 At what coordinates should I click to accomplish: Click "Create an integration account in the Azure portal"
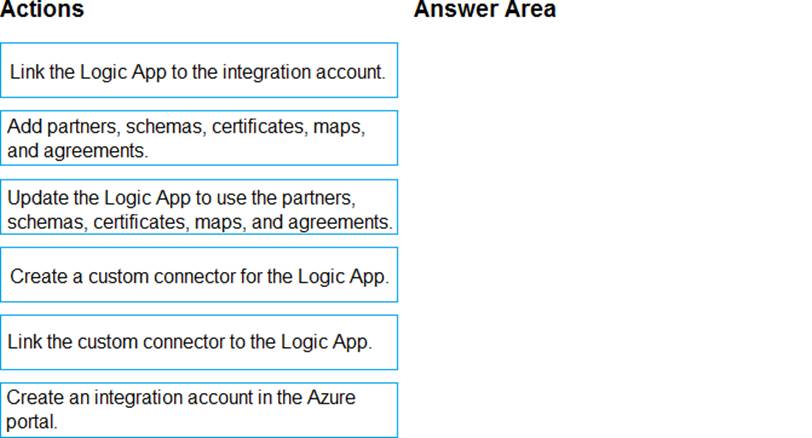click(199, 409)
